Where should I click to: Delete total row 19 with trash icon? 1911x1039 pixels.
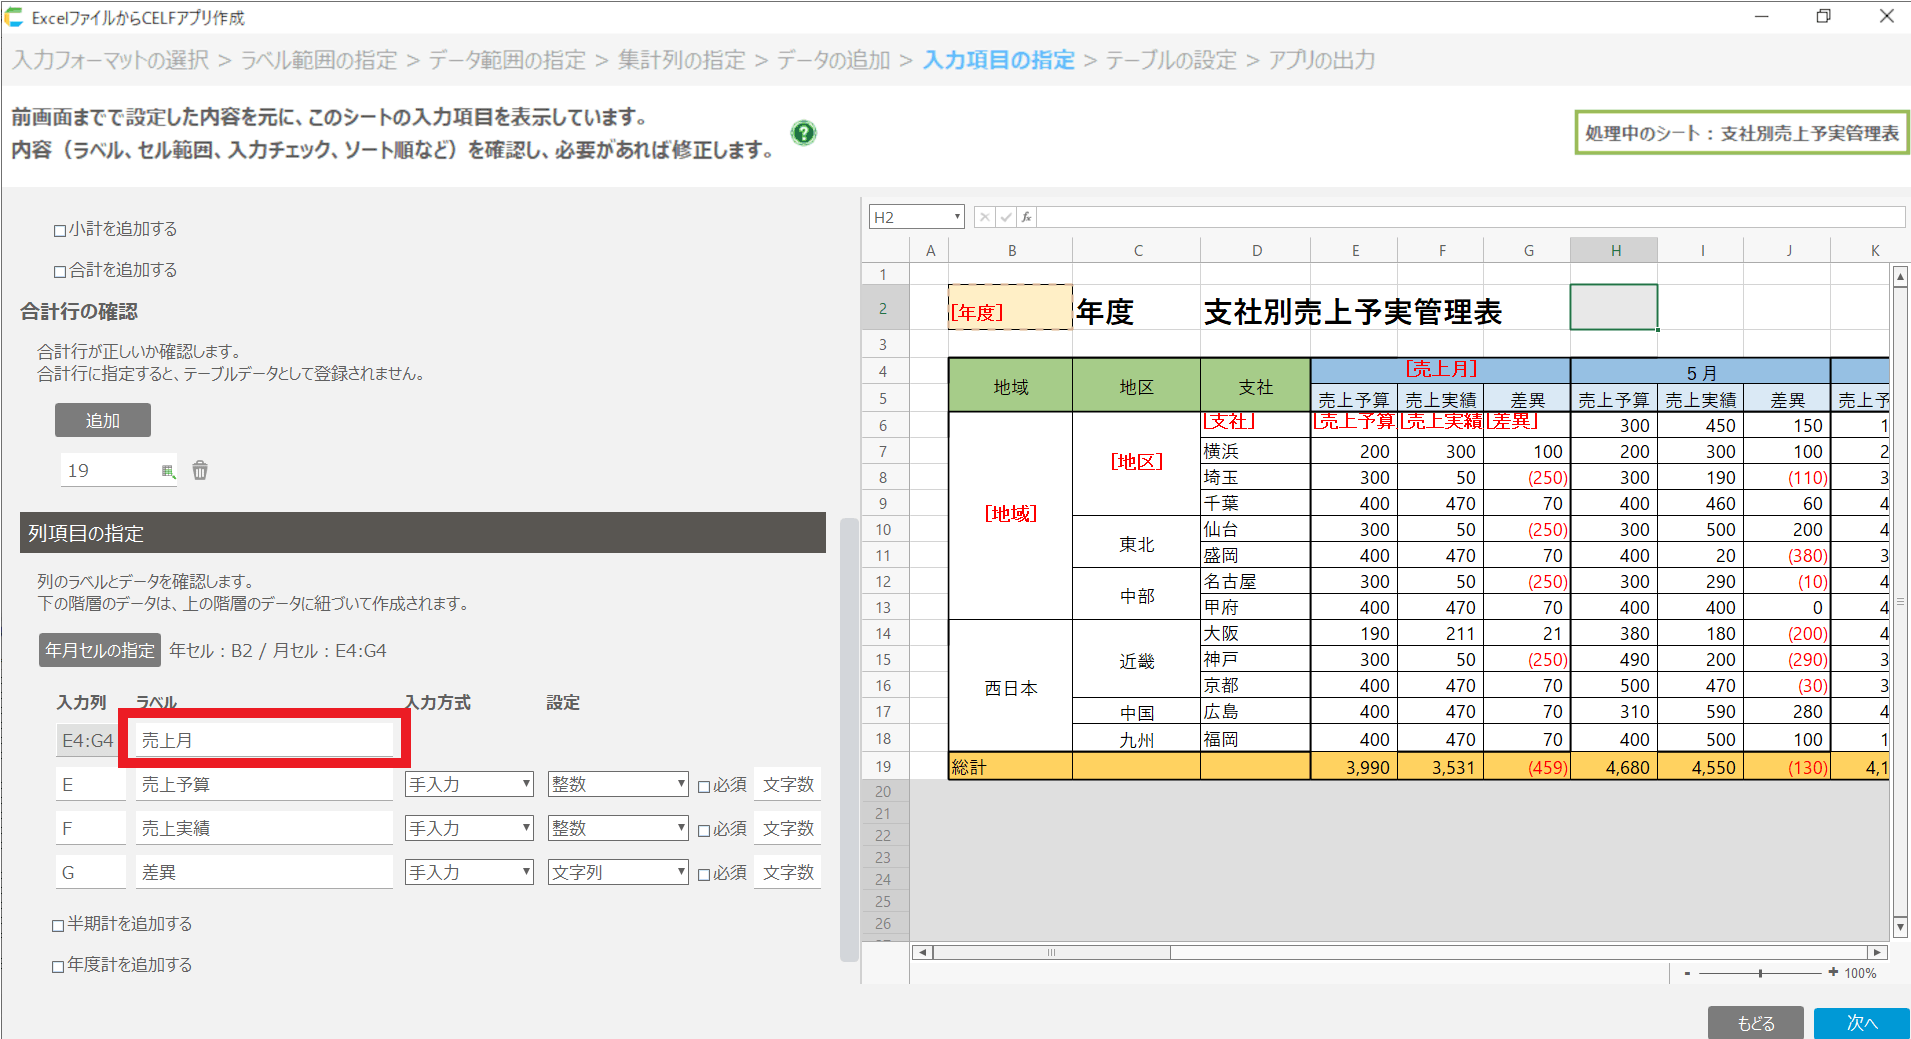coord(200,470)
